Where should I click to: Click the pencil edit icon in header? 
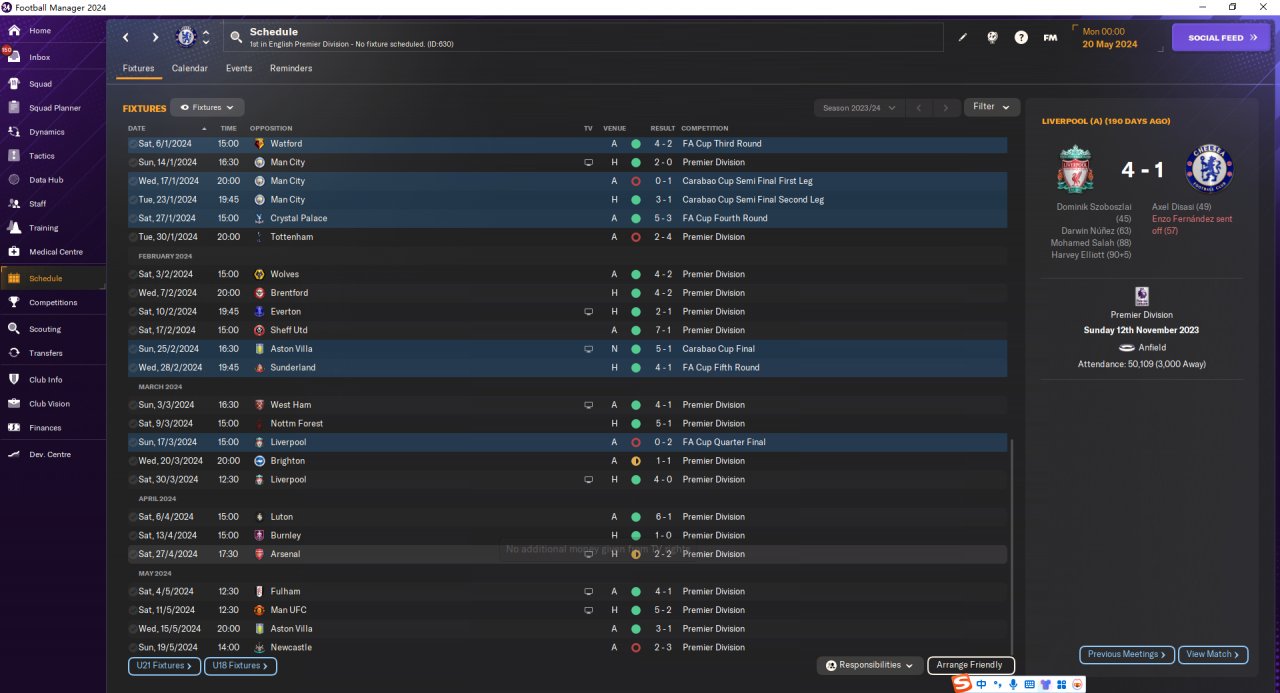[963, 38]
